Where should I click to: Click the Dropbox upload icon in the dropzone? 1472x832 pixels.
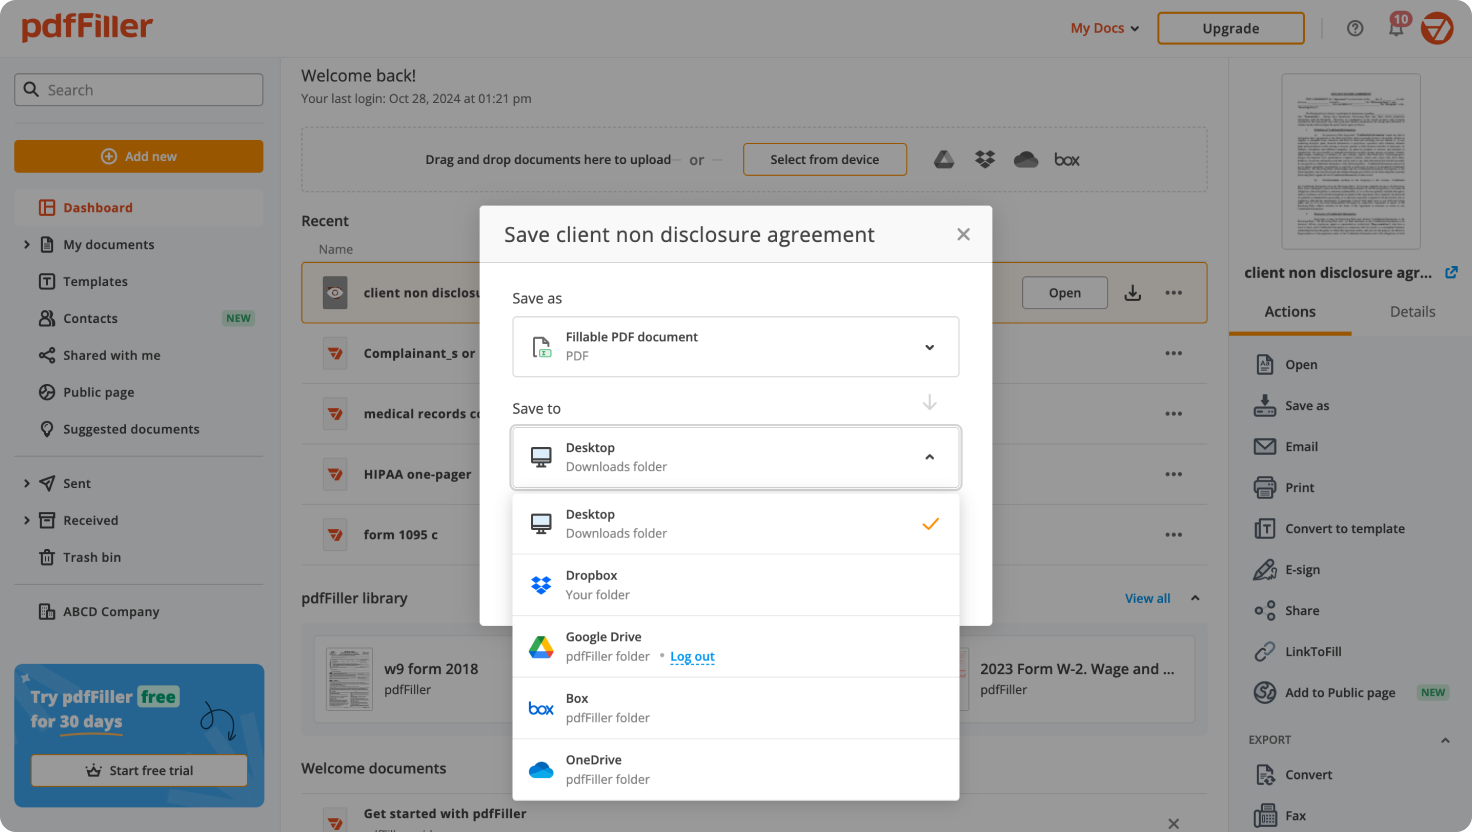[x=985, y=160]
